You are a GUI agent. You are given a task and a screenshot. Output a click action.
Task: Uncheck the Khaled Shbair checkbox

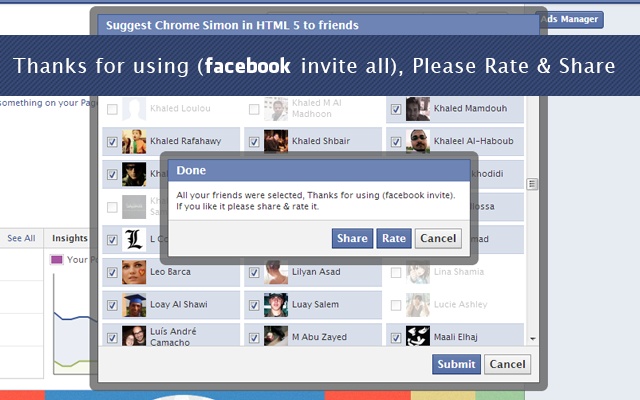254,142
